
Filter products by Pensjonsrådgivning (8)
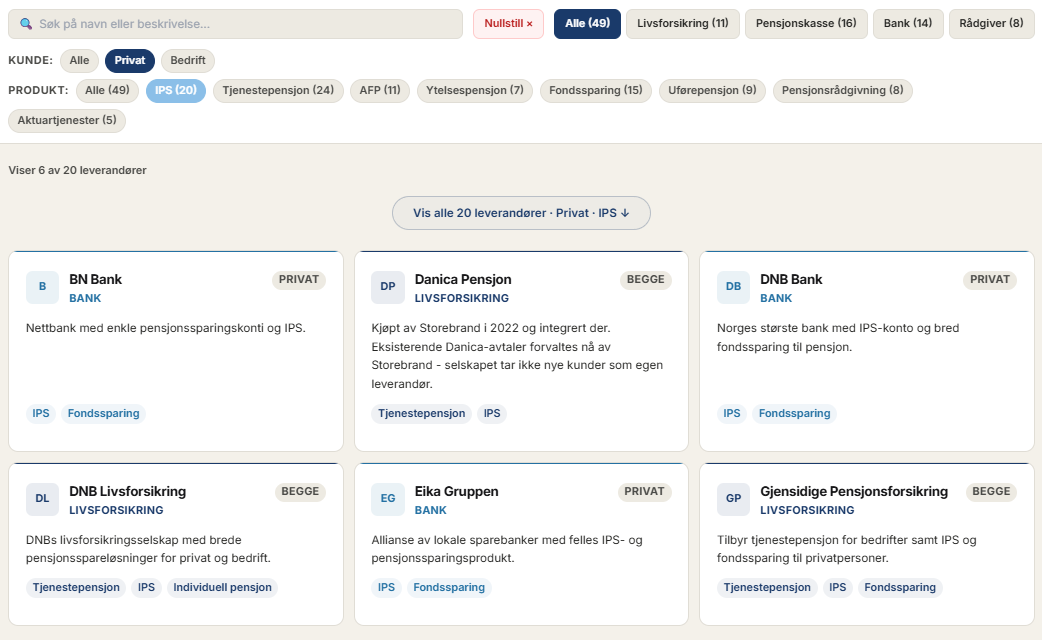[842, 90]
